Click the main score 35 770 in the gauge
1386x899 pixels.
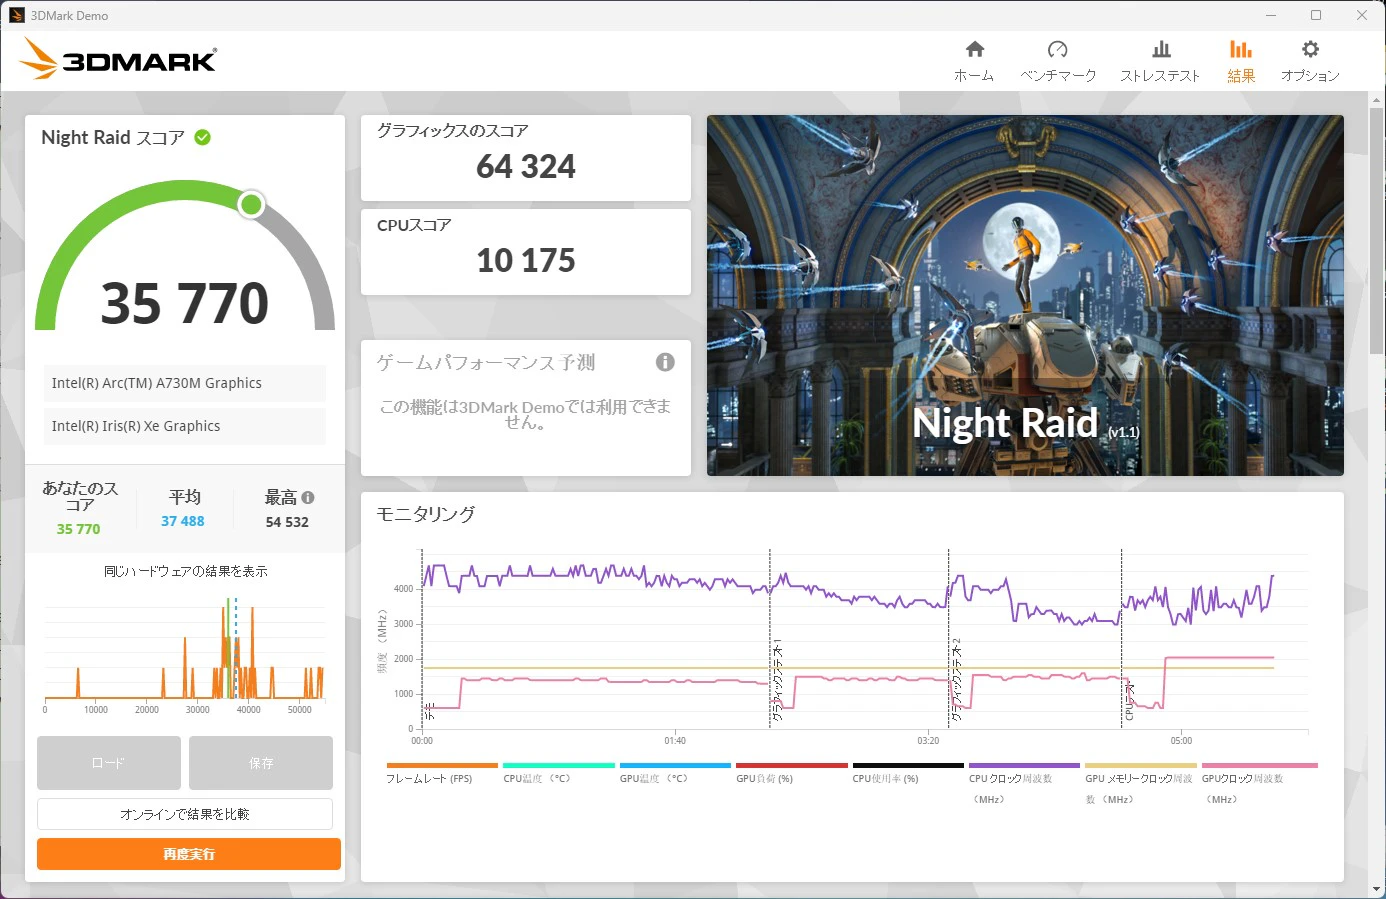185,303
